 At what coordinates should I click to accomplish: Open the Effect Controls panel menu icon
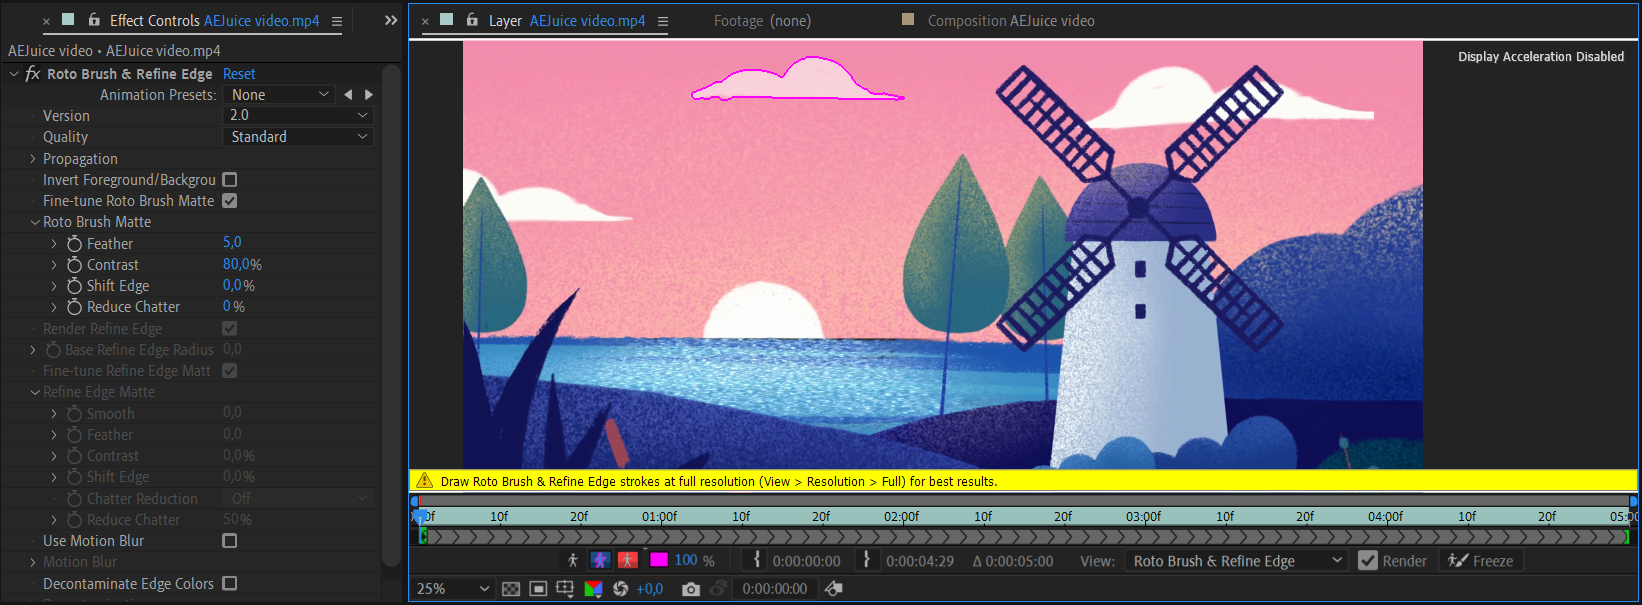(x=337, y=21)
